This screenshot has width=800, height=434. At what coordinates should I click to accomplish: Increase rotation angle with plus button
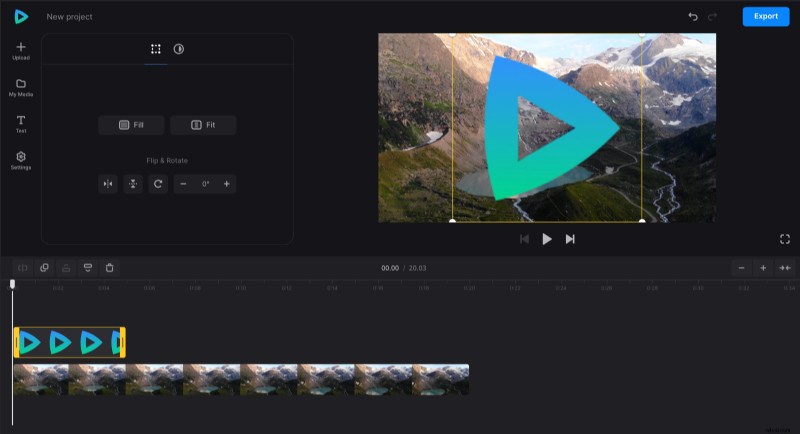(x=227, y=184)
